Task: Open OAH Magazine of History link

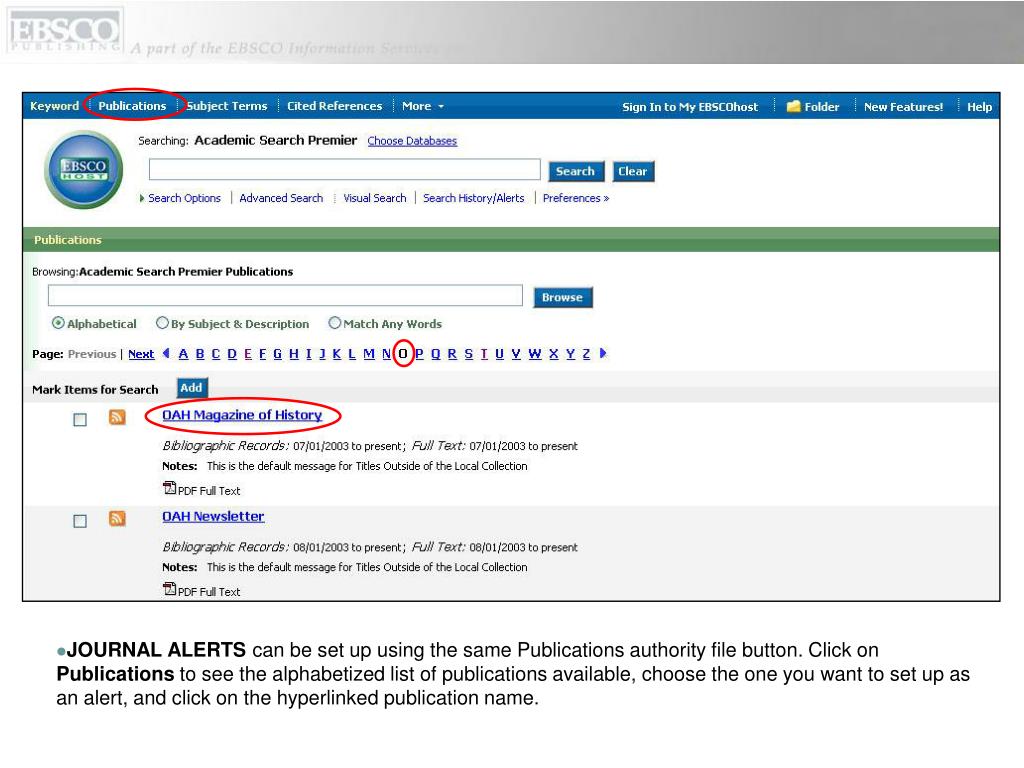Action: click(242, 415)
